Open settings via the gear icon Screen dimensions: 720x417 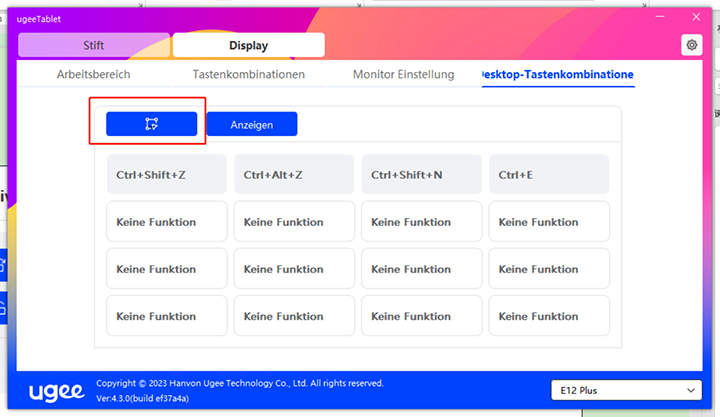pyautogui.click(x=691, y=45)
